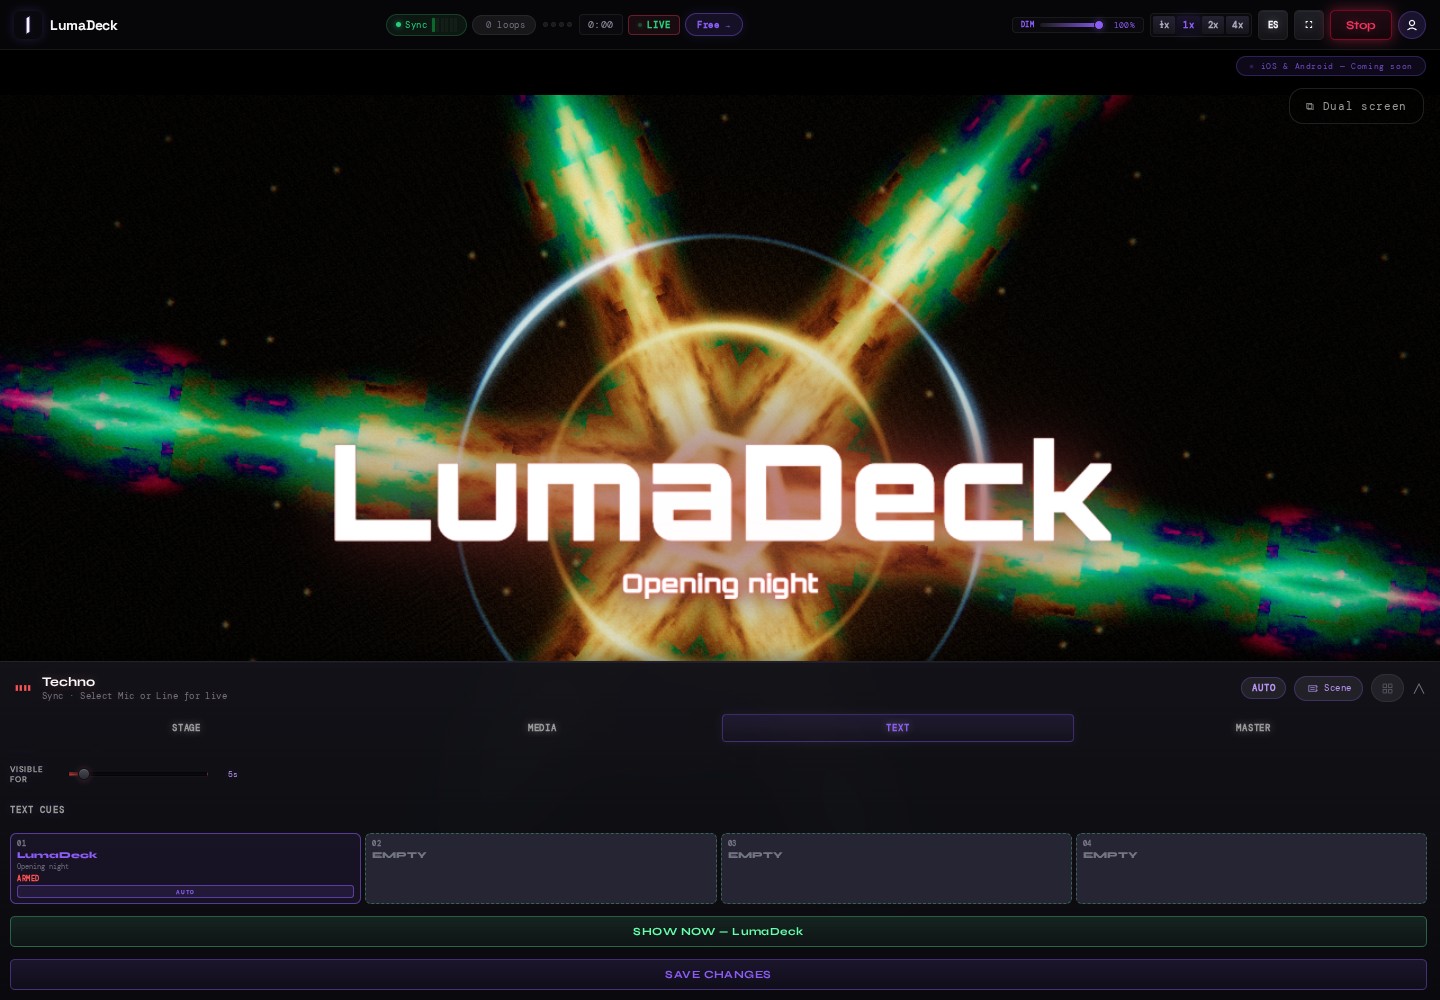Click the red ARMED status label
Image resolution: width=1440 pixels, height=1000 pixels.
[x=28, y=879]
